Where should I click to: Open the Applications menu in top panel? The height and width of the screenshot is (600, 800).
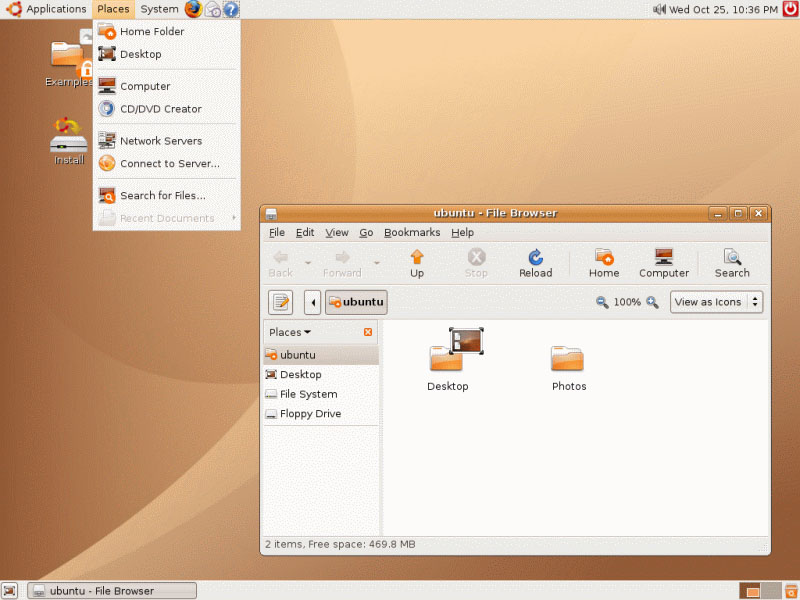[x=47, y=9]
